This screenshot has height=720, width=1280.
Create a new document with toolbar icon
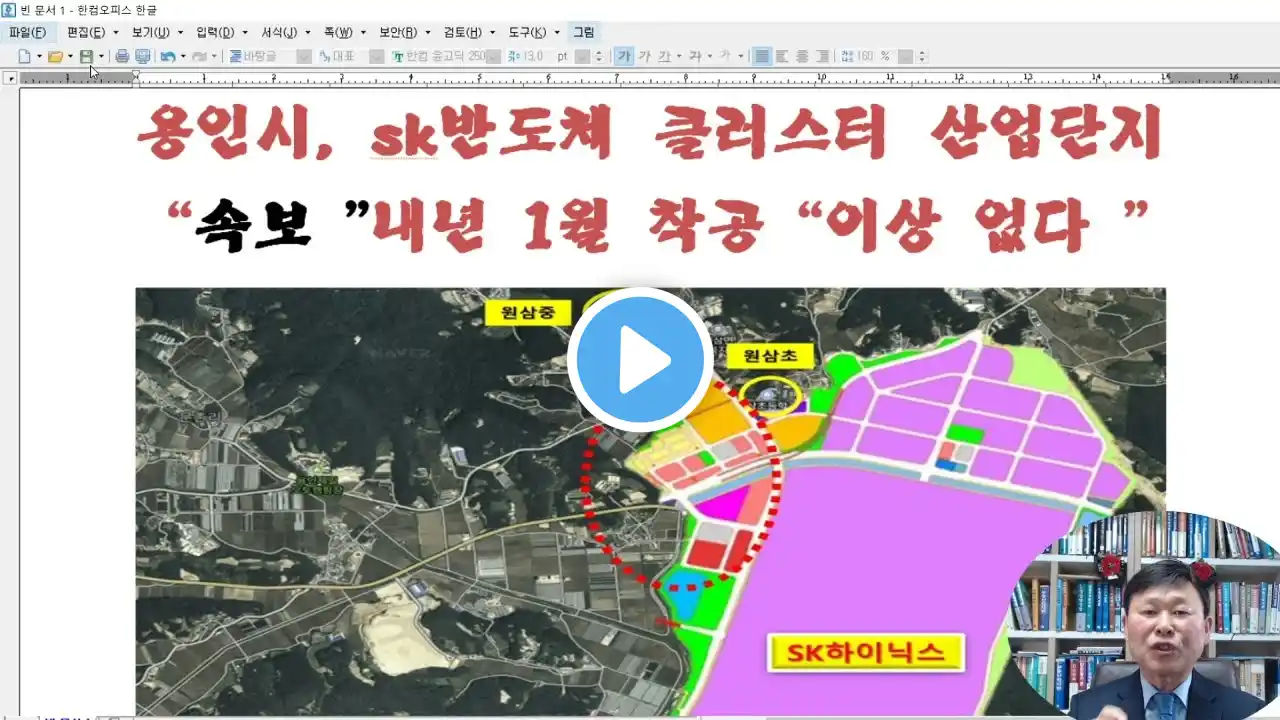(24, 56)
